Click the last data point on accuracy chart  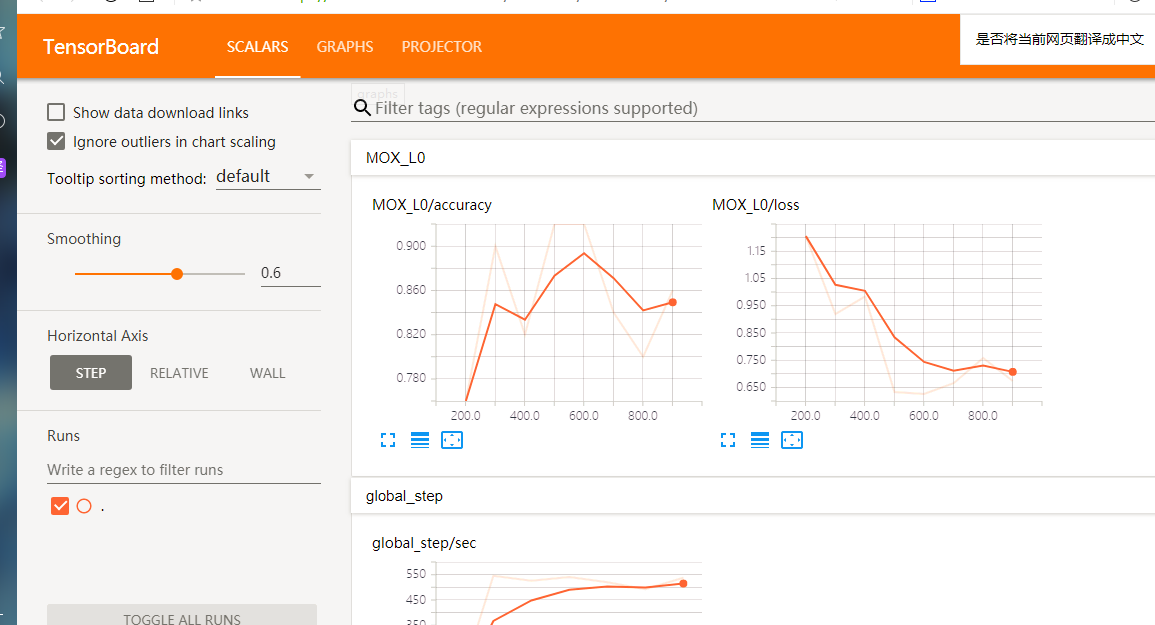pos(673,302)
